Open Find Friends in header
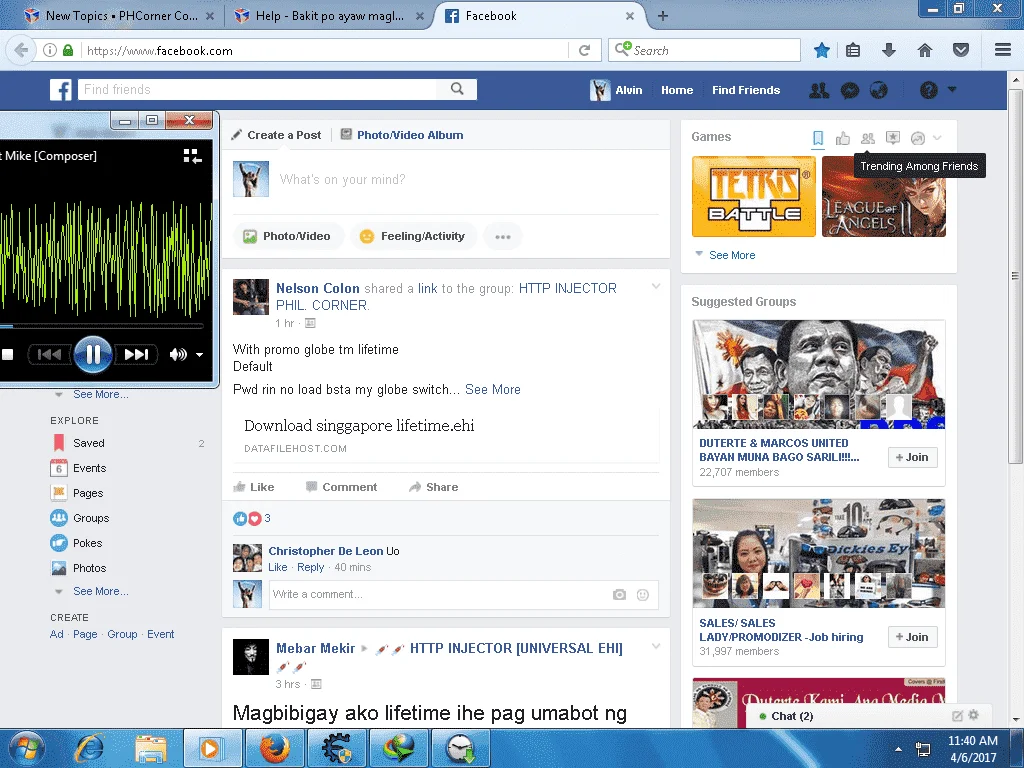 tap(746, 90)
